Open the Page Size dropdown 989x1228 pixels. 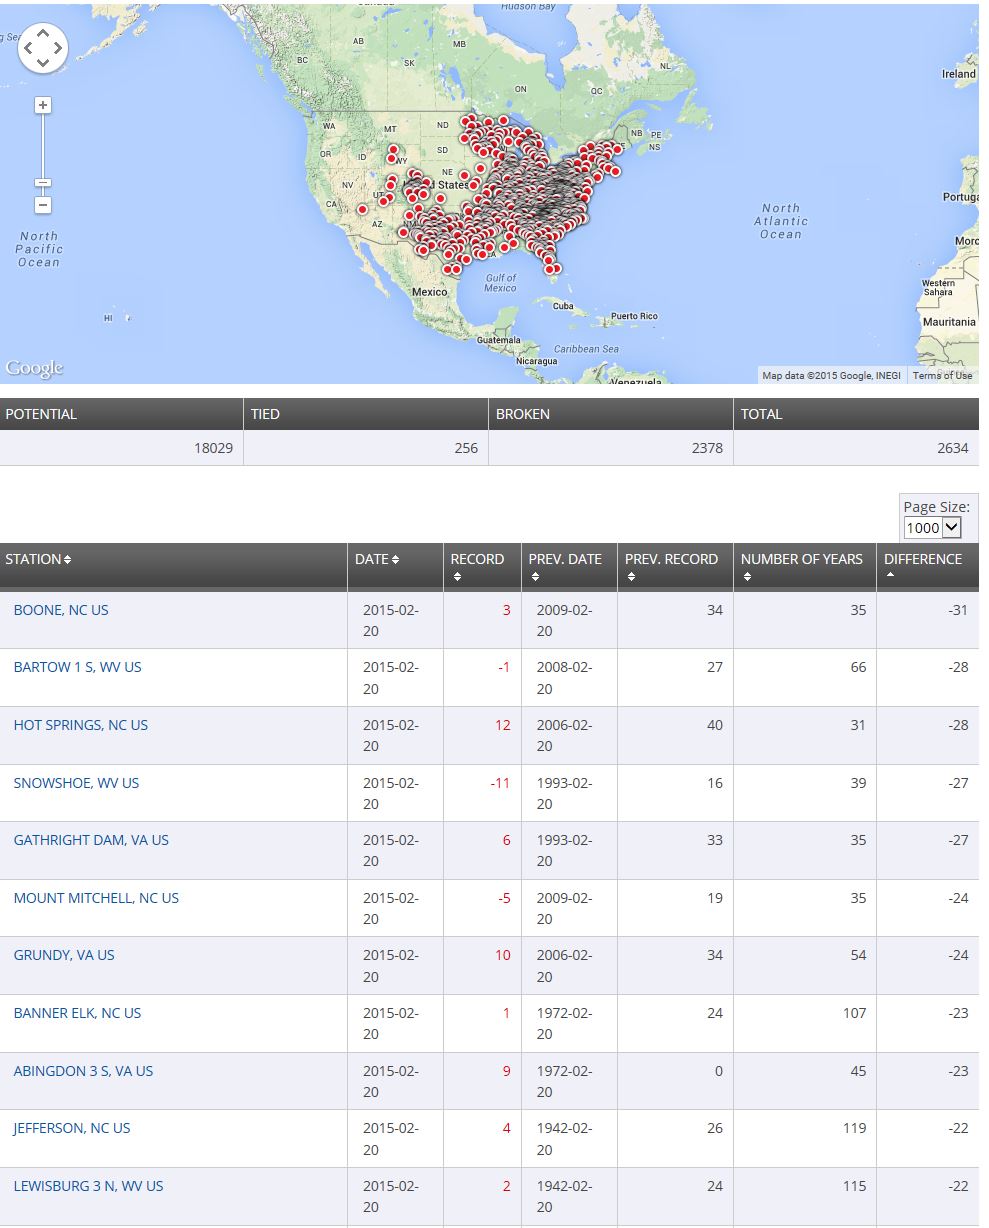(x=932, y=527)
